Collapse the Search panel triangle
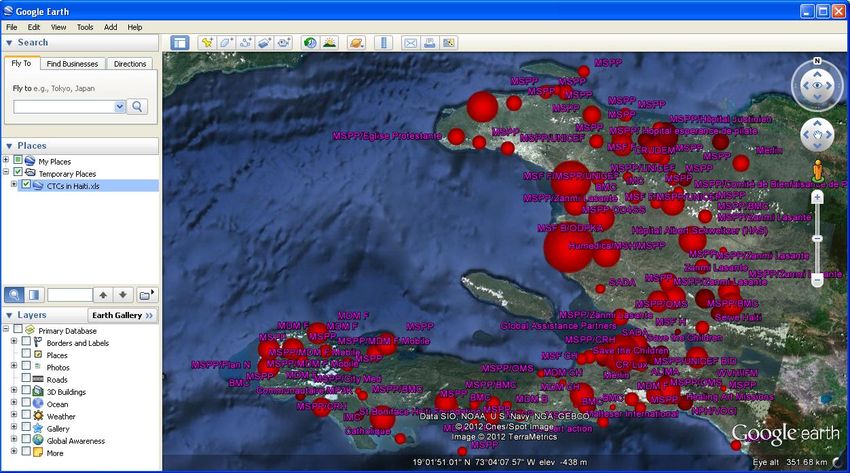 click(x=9, y=43)
